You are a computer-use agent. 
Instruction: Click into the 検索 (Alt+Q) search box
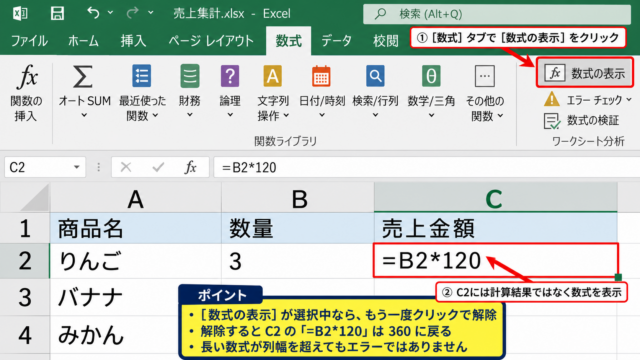point(497,14)
